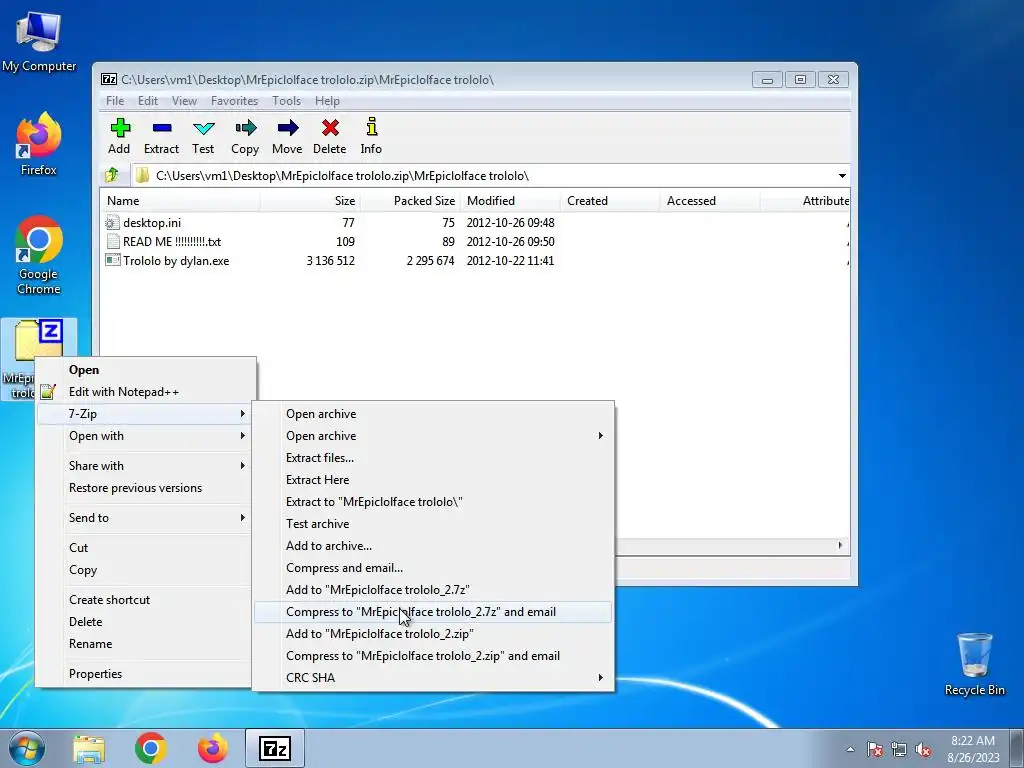Click the Move toolbar icon

pos(287,127)
